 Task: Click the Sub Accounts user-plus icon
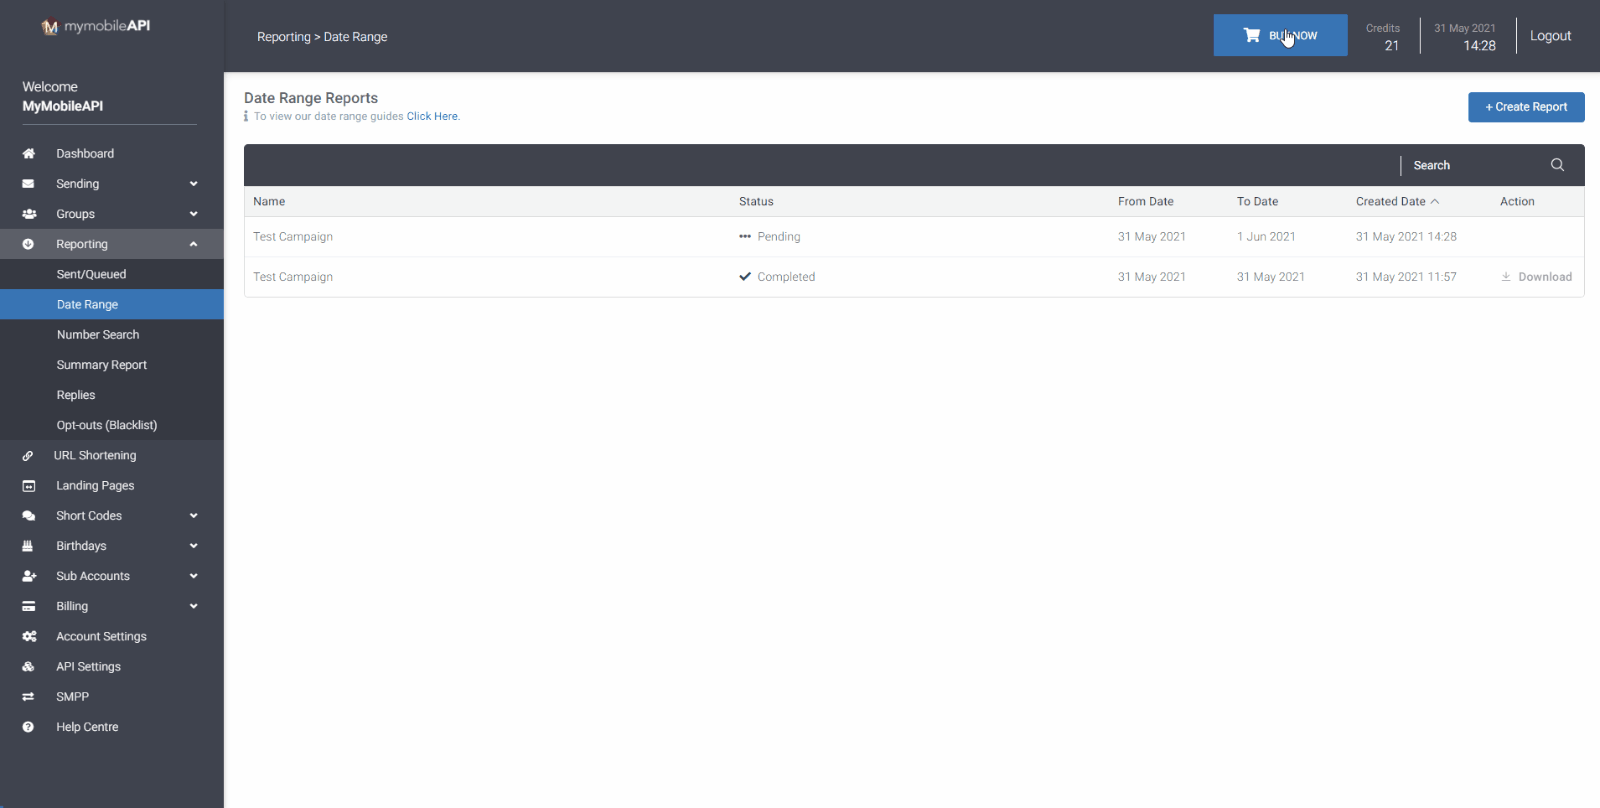(x=29, y=576)
